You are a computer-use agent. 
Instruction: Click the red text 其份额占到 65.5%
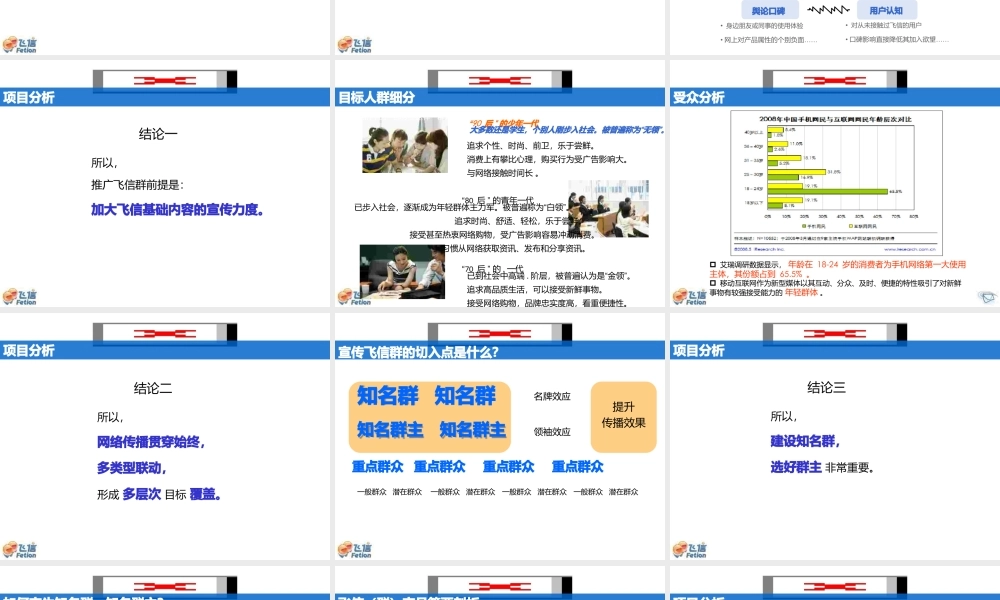(760, 274)
